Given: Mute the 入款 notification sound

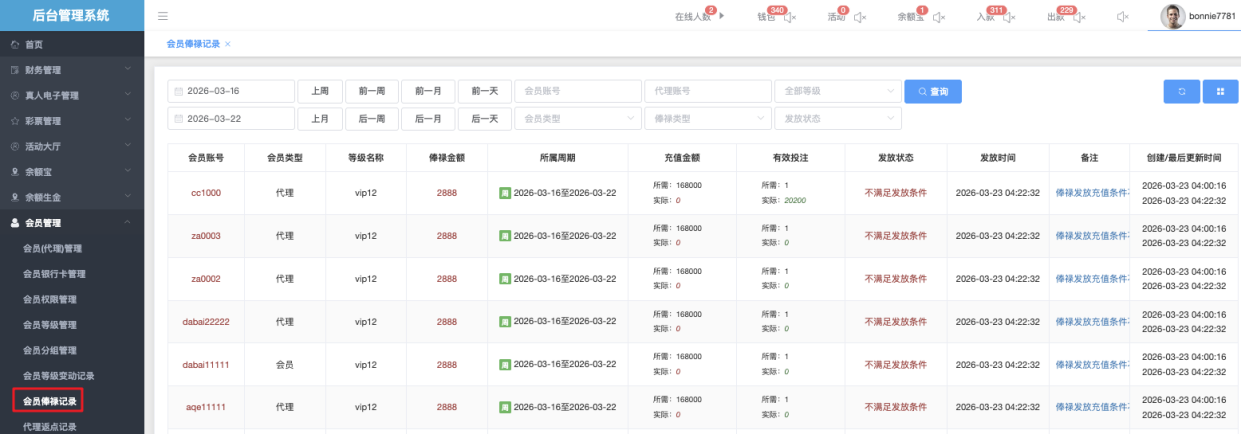Looking at the screenshot, I should click(1008, 17).
